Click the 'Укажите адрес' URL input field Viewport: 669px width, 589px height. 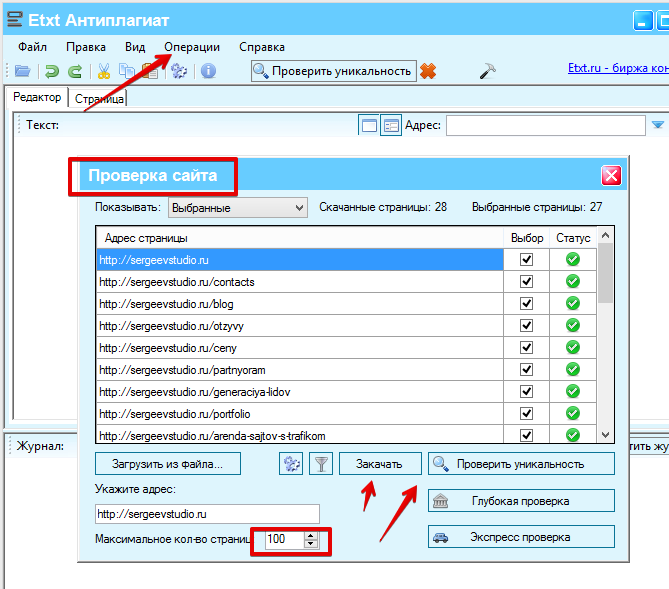tap(207, 514)
